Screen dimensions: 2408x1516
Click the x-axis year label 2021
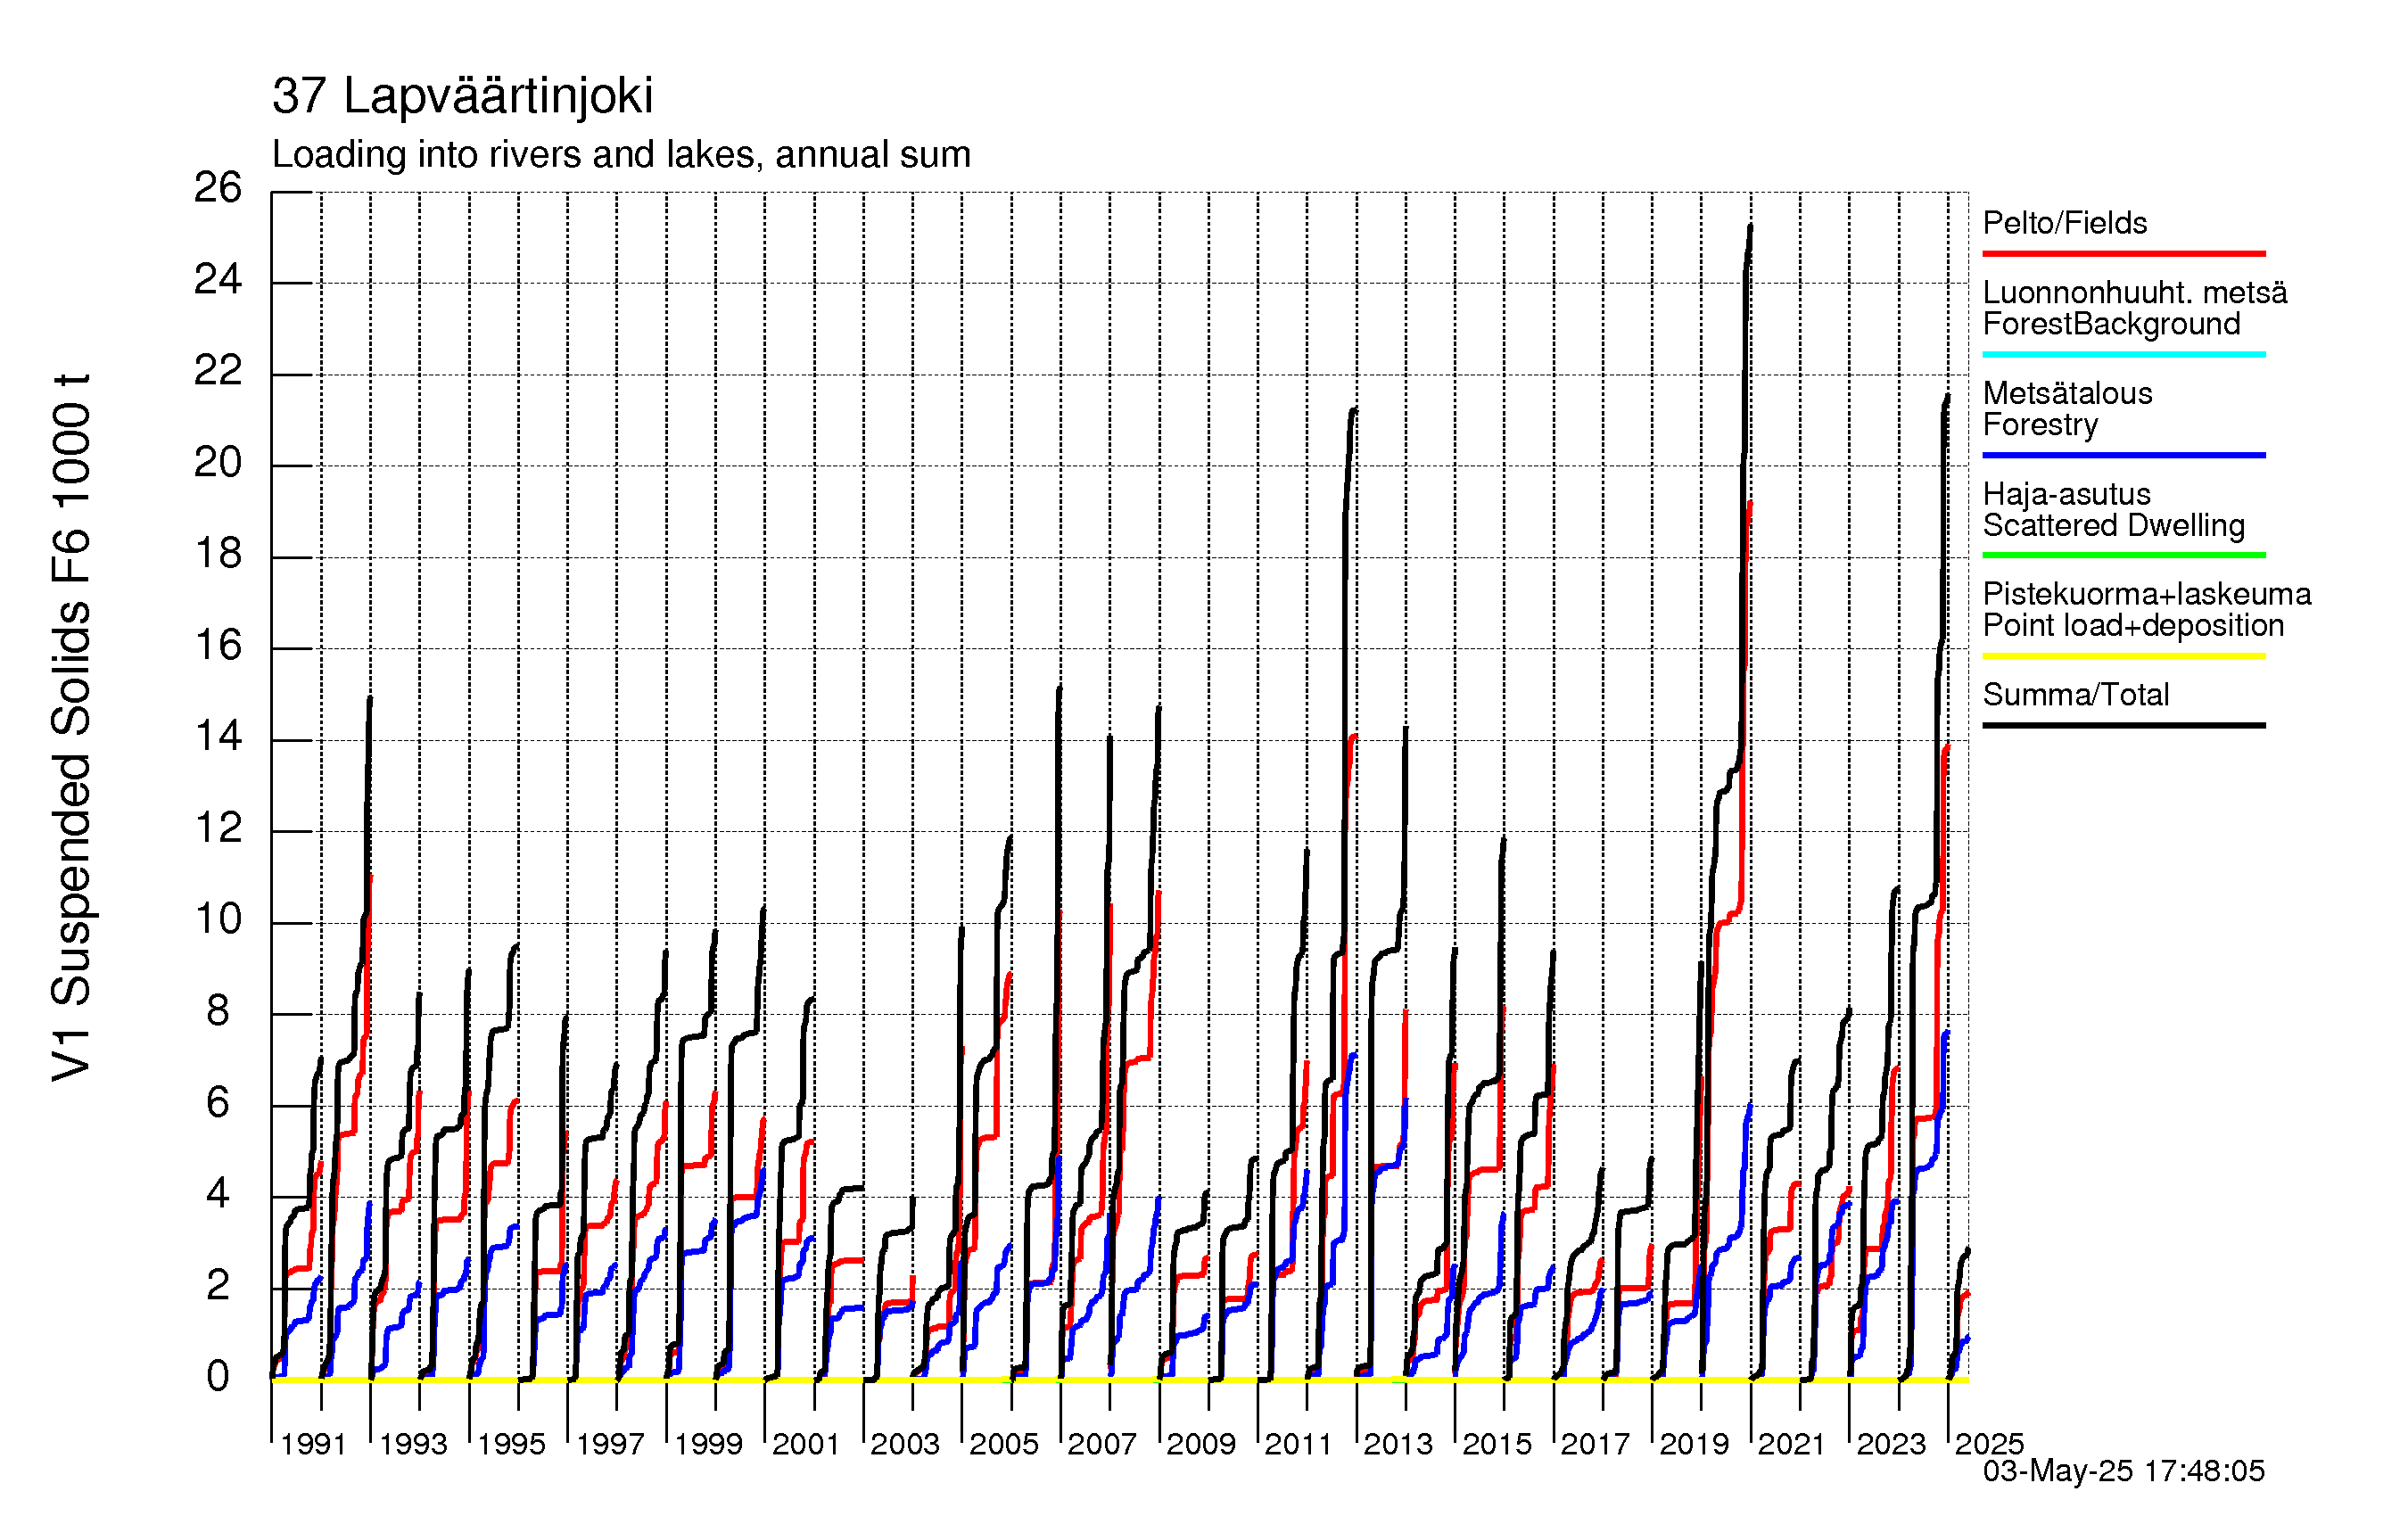[1792, 1444]
